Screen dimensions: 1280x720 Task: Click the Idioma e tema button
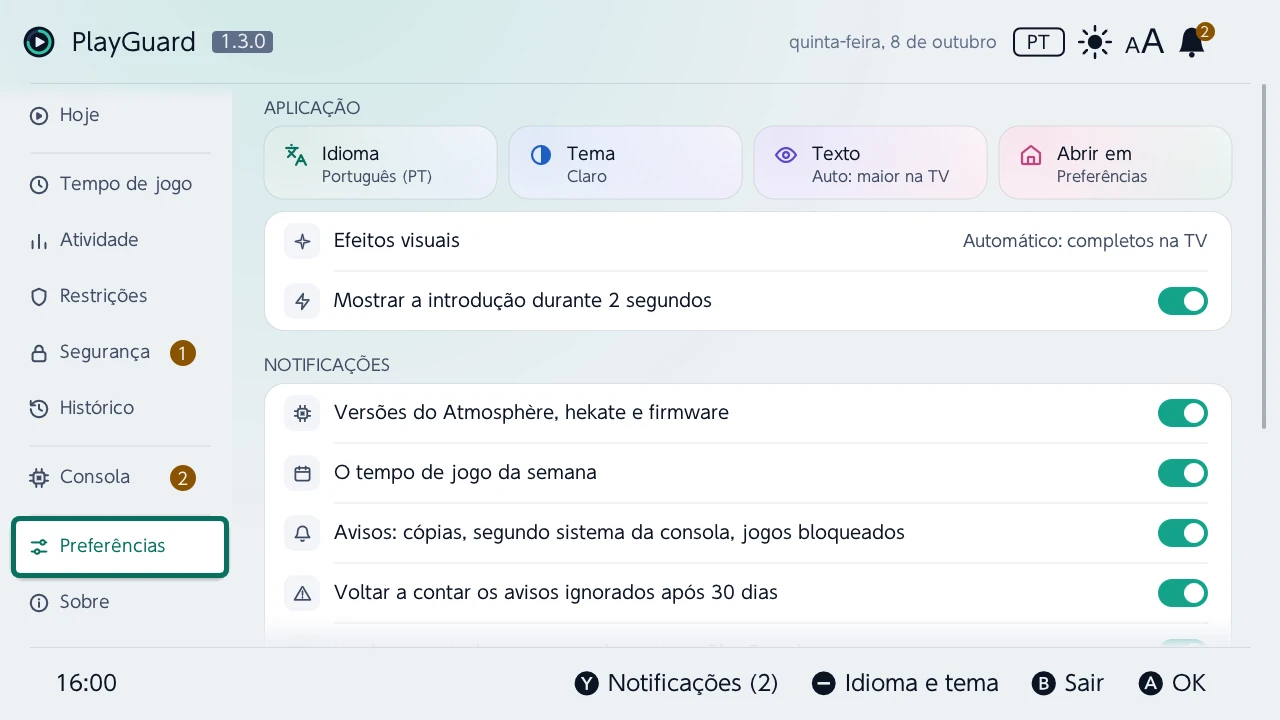[x=905, y=683]
